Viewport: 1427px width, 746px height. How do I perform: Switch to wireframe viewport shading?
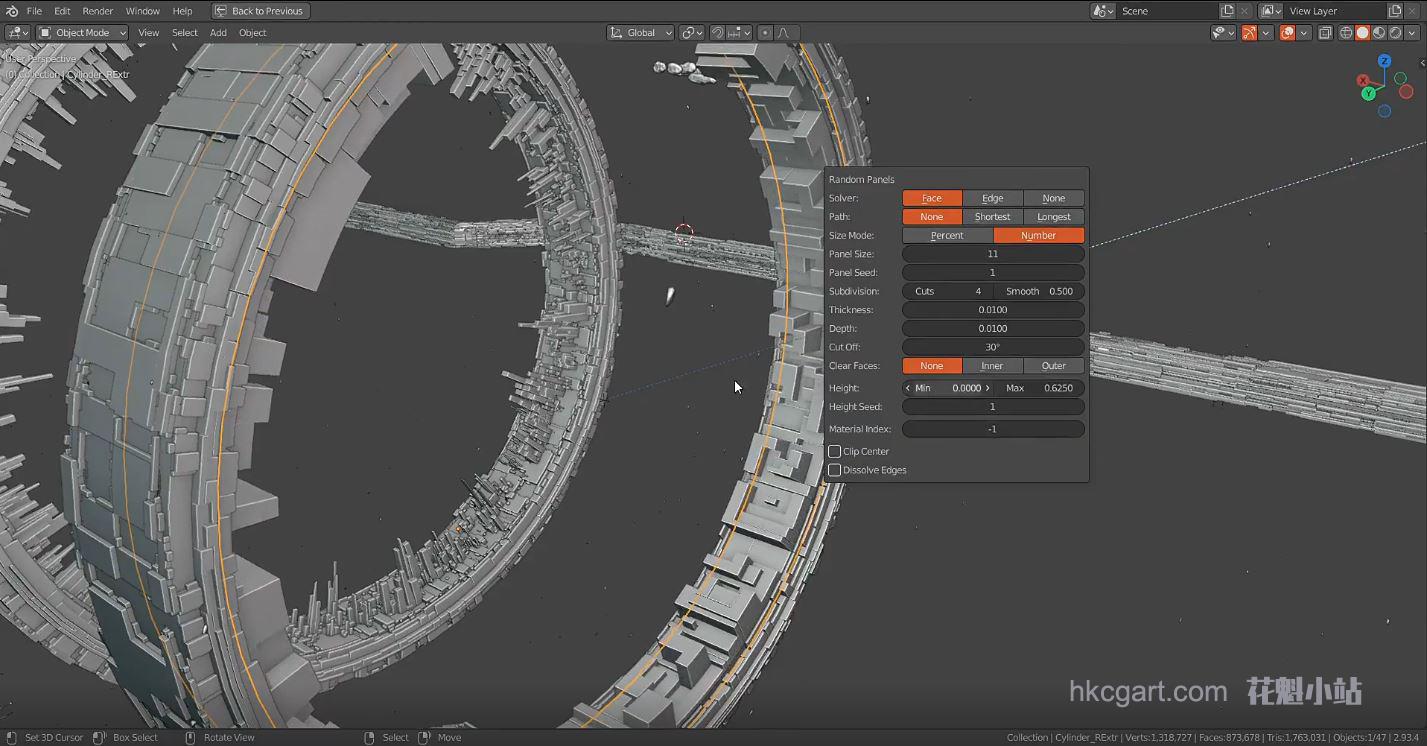pyautogui.click(x=1346, y=33)
